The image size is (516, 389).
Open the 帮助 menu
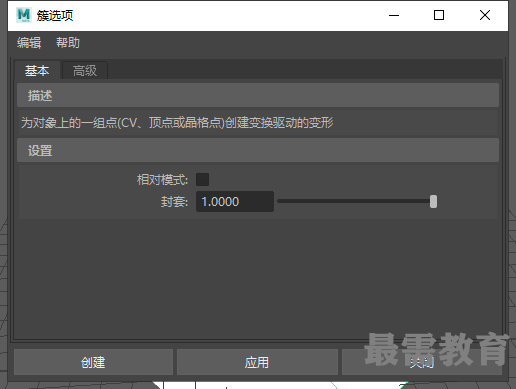pos(68,43)
